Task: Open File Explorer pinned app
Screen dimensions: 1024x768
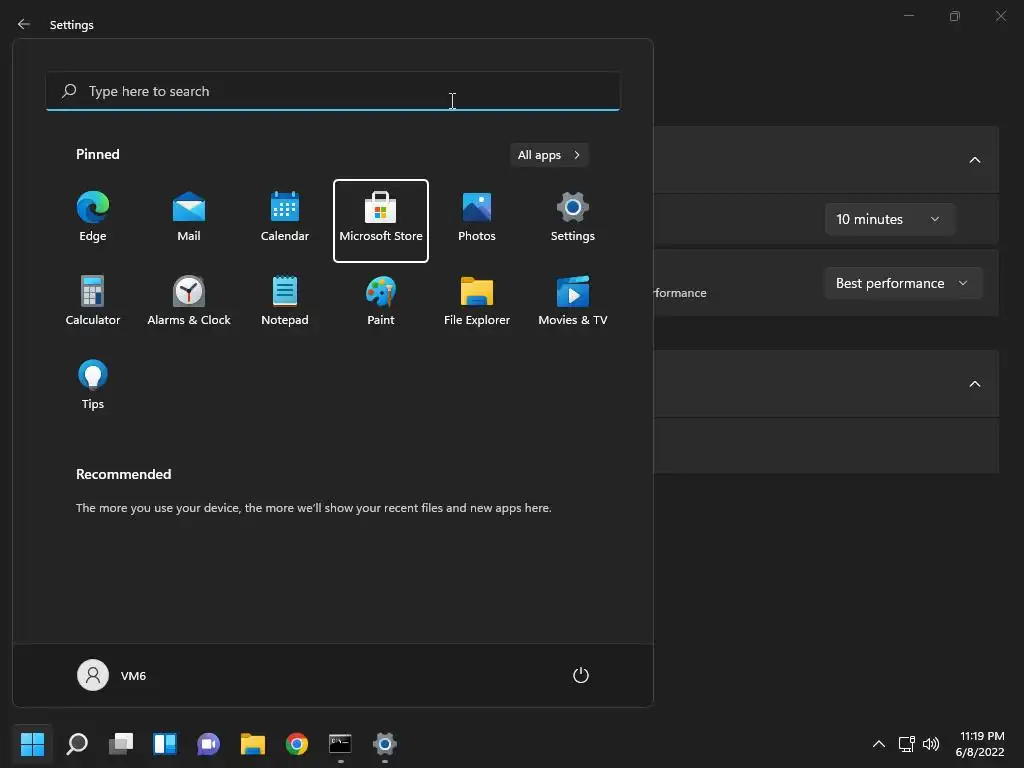Action: click(477, 302)
